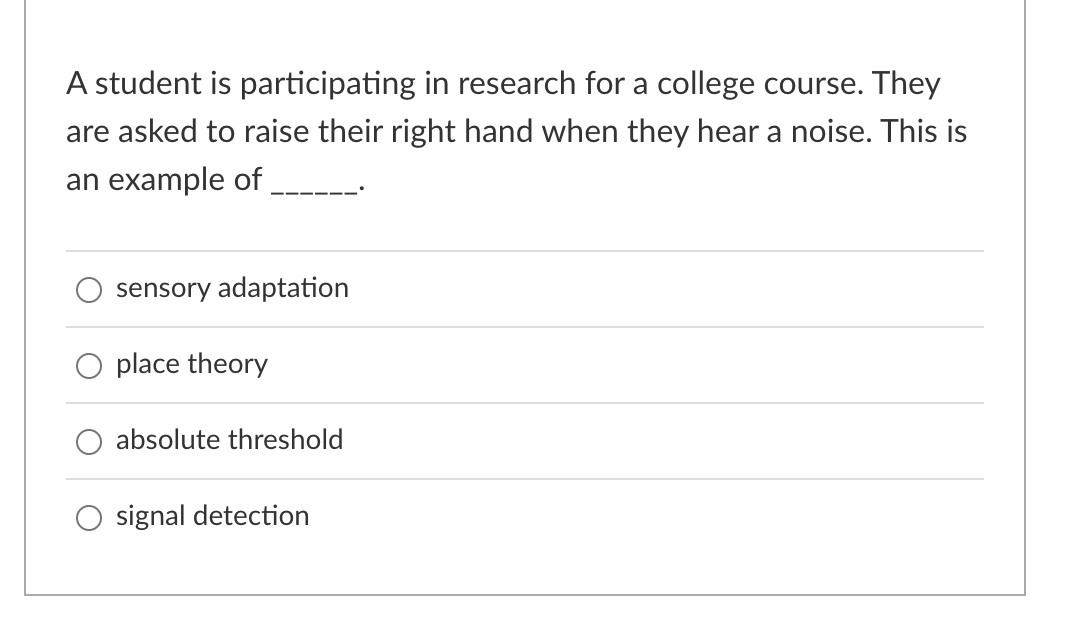This screenshot has height=632, width=1090.
Task: Select the 'sensory adaptation' radio button
Action: click(x=89, y=290)
